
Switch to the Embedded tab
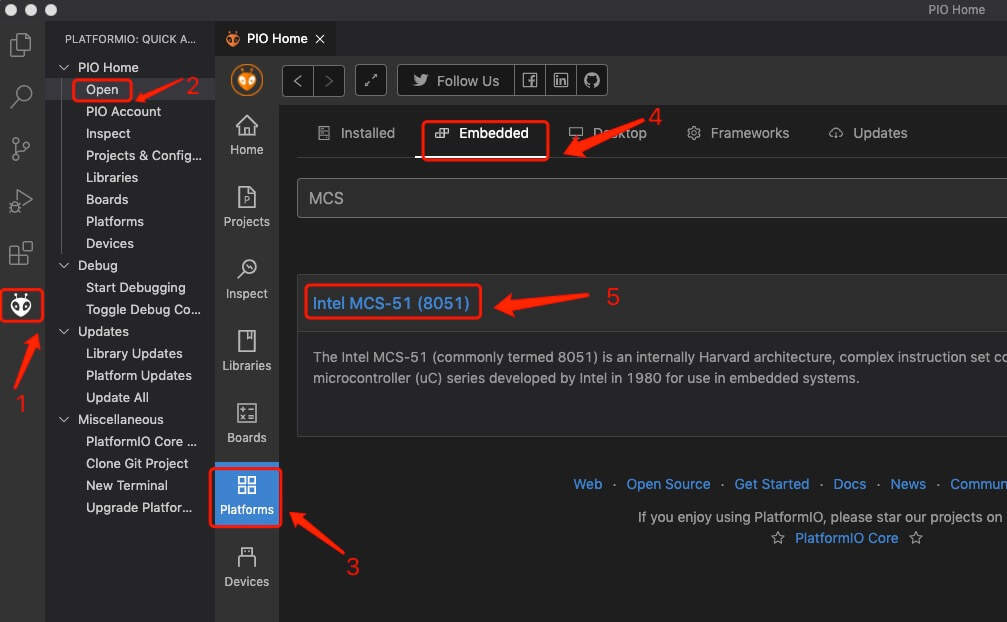click(x=484, y=133)
